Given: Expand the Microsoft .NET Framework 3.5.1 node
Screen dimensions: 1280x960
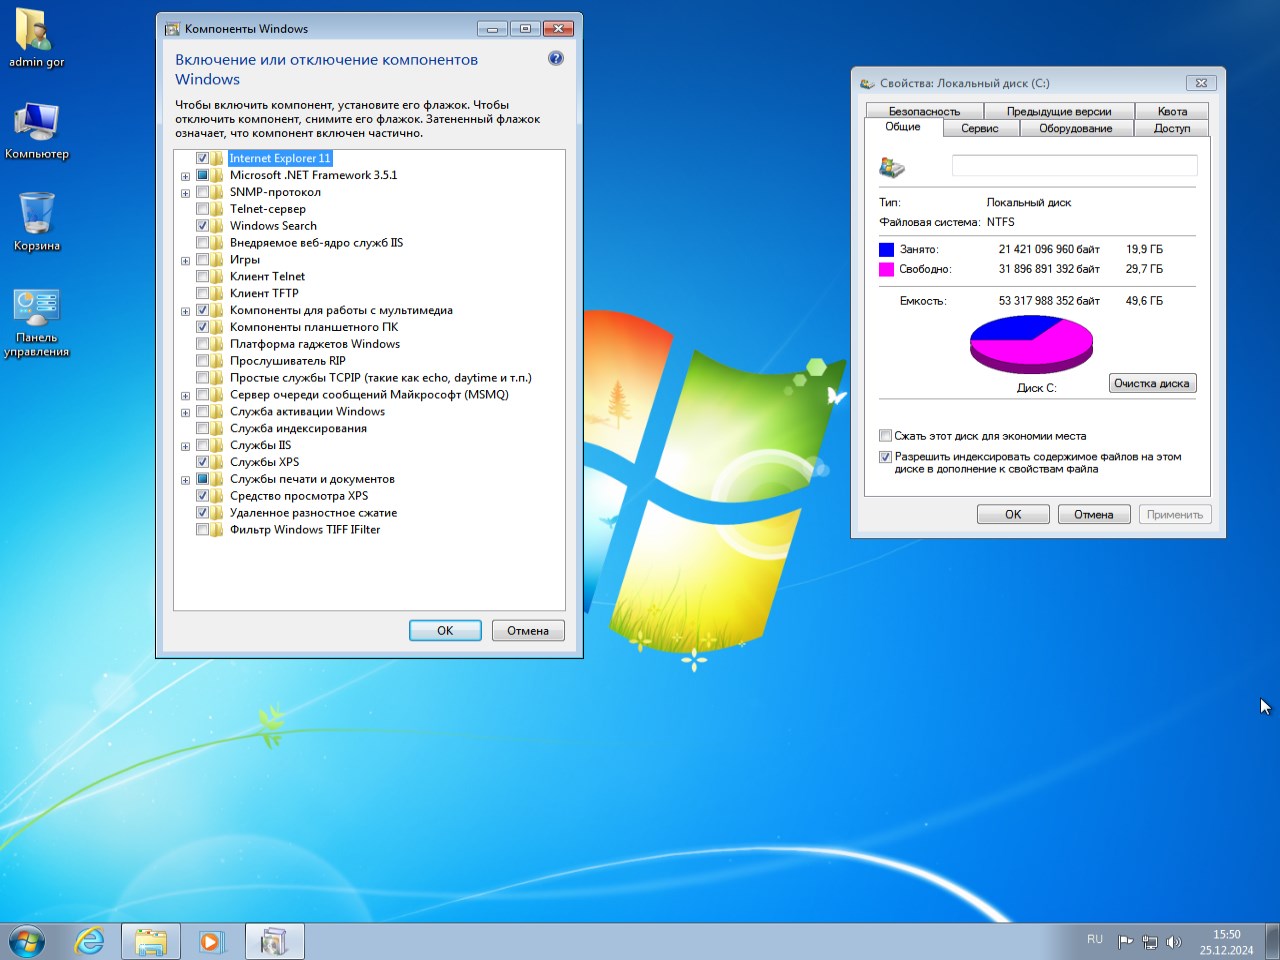Looking at the screenshot, I should 185,176.
